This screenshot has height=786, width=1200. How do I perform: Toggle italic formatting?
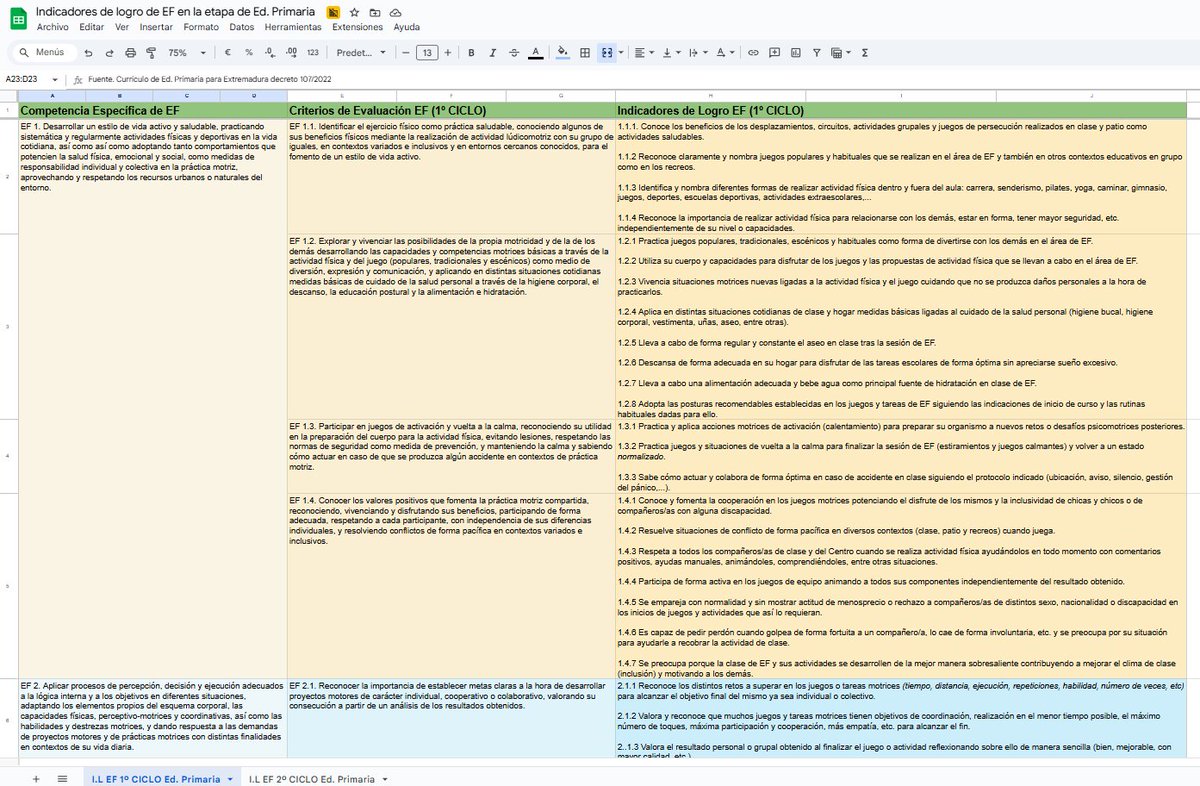click(x=492, y=52)
